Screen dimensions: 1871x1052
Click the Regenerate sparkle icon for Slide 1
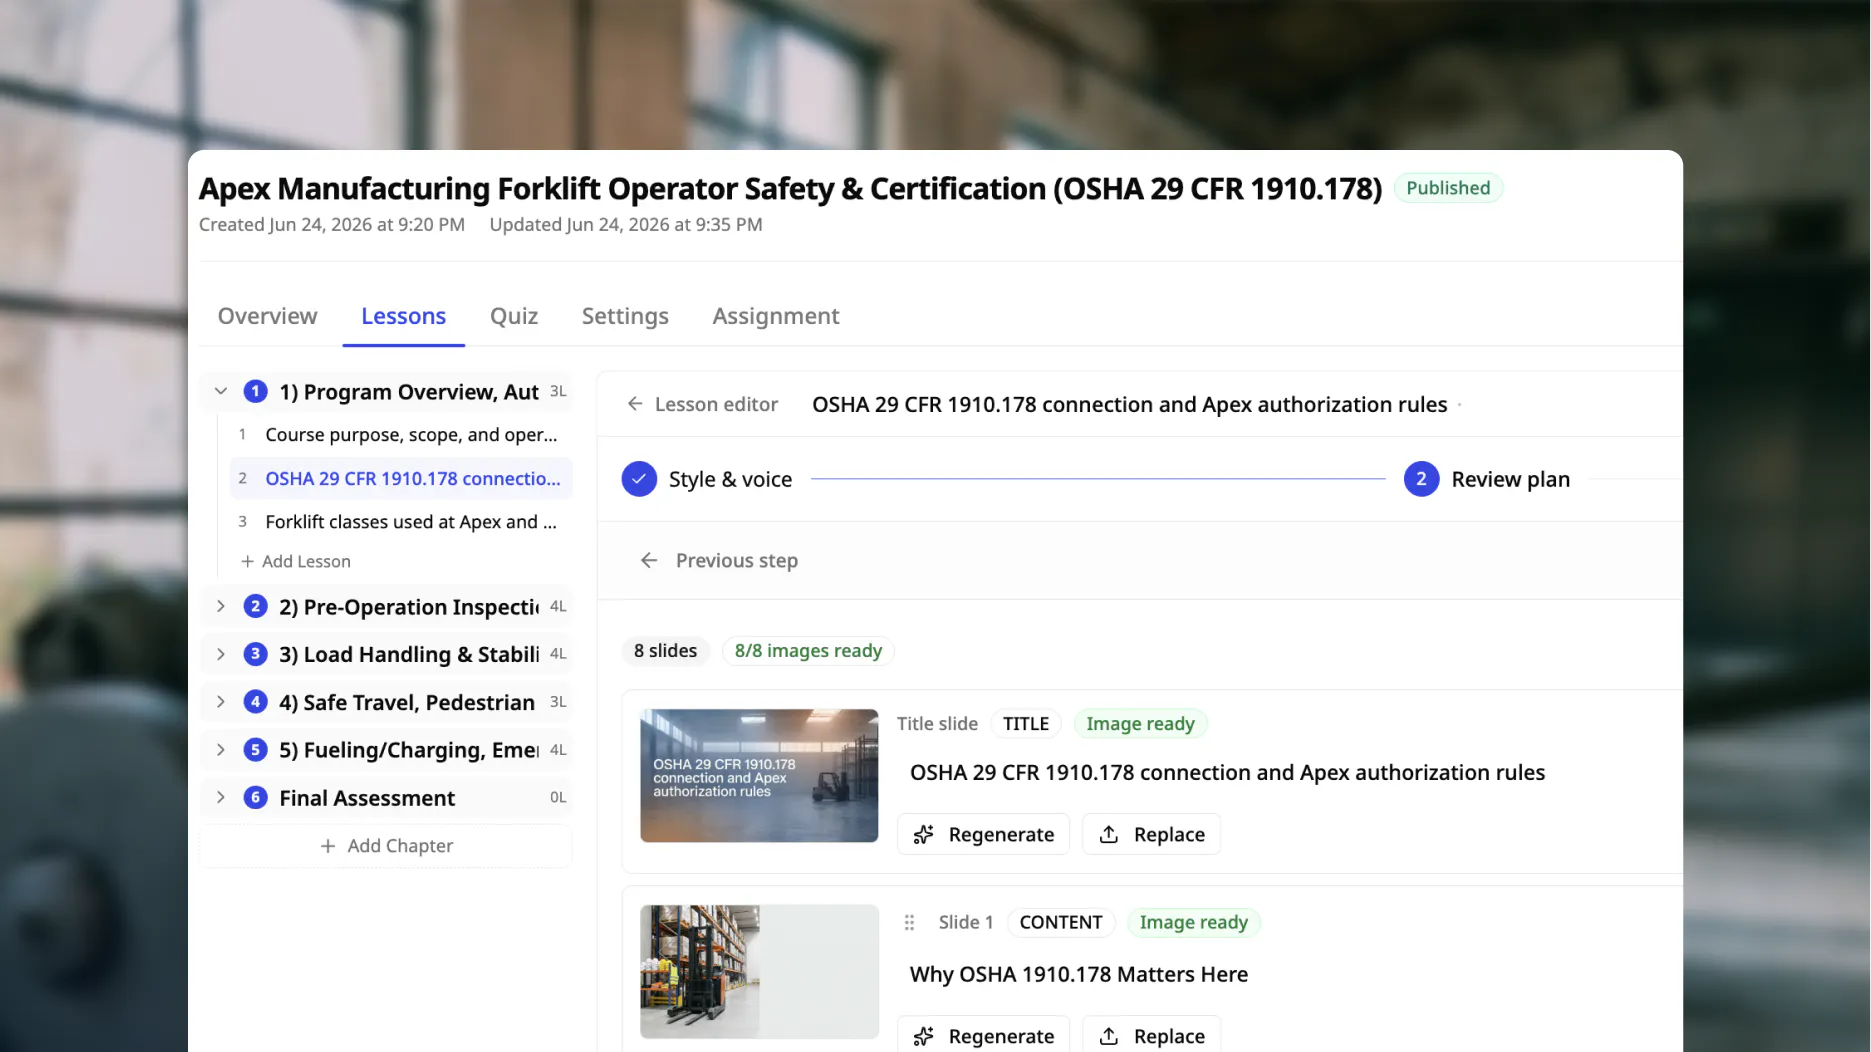pos(924,1036)
